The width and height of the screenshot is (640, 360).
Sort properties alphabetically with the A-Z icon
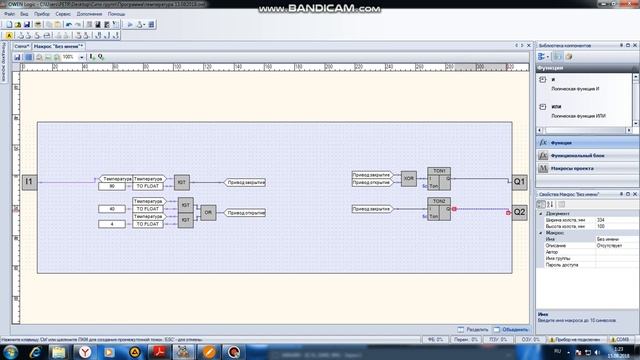[550, 204]
